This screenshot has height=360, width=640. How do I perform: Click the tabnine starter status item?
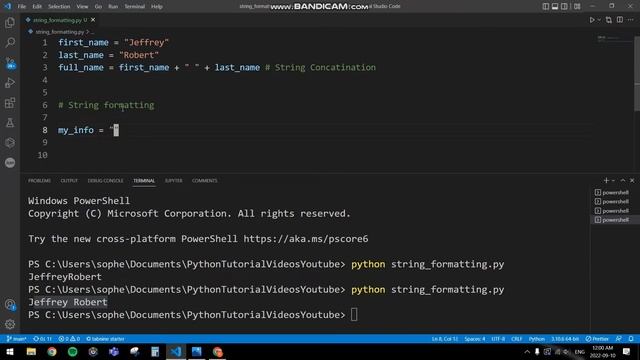(105, 339)
